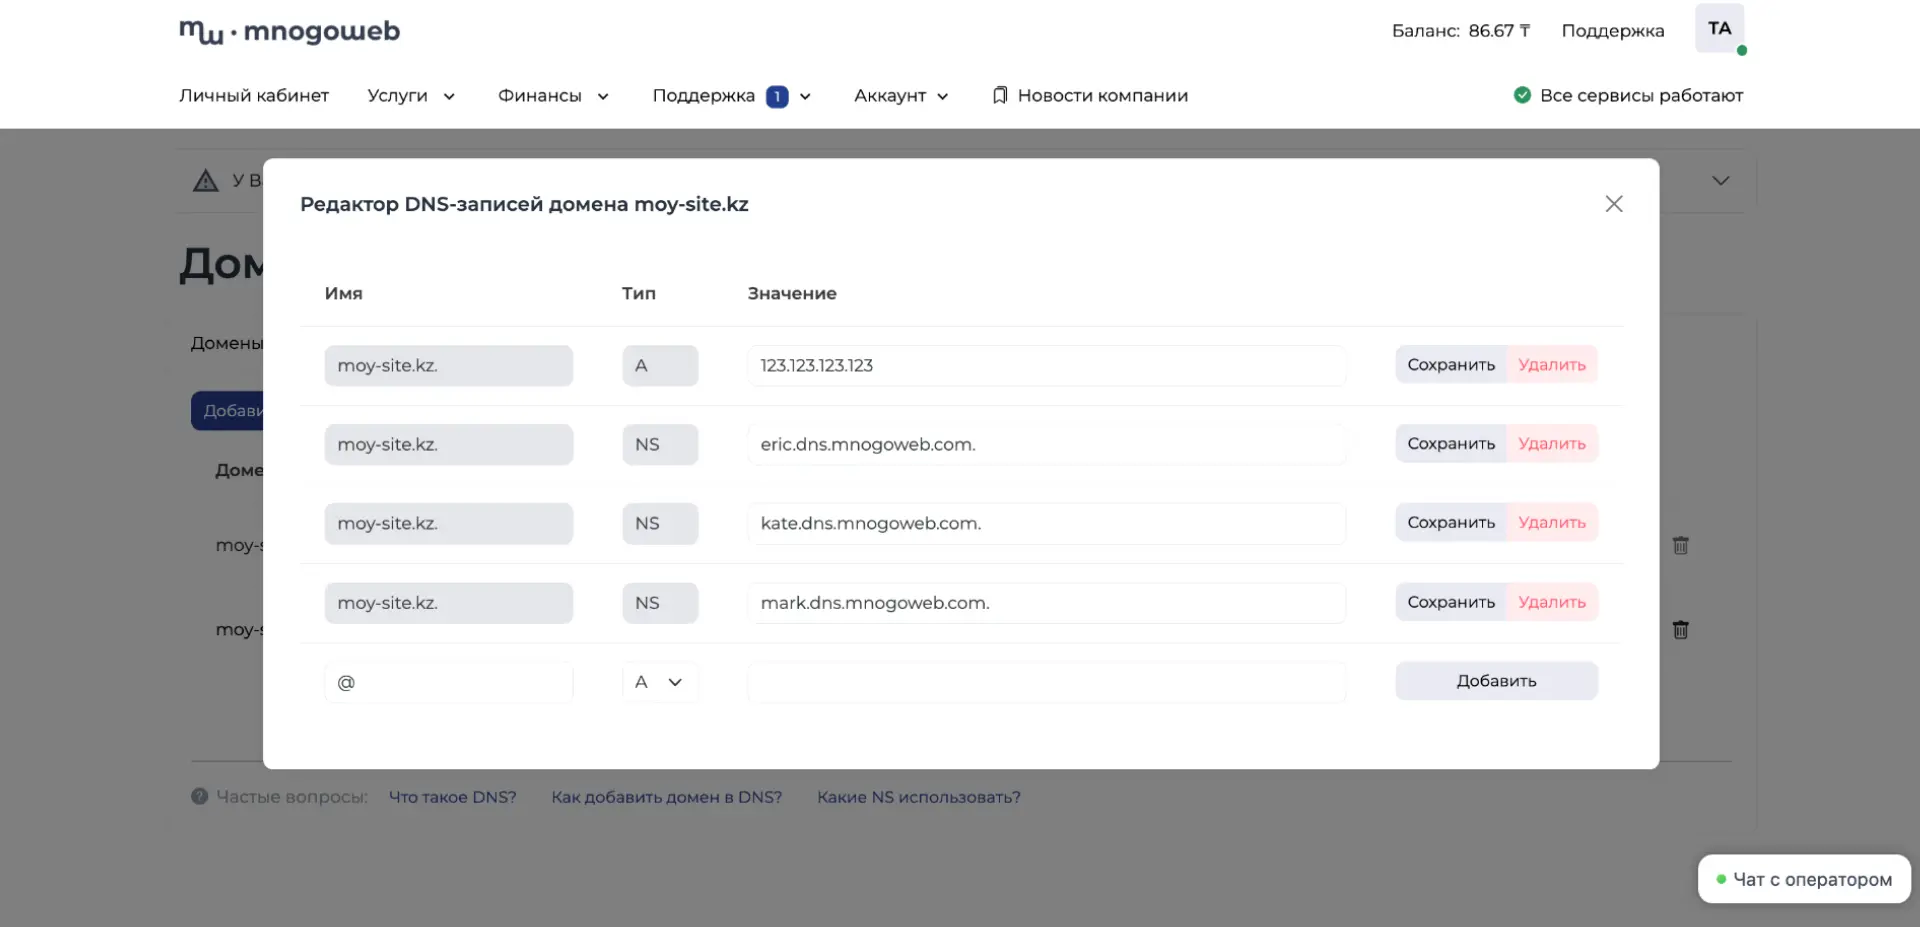This screenshot has height=927, width=1920.
Task: Open Личный кабинет menu item
Action: point(254,96)
